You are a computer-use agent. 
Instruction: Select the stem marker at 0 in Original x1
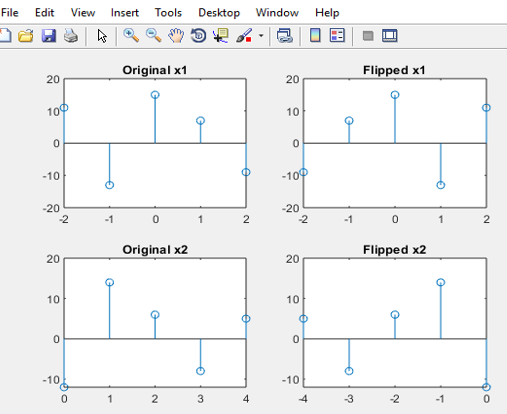(x=155, y=95)
